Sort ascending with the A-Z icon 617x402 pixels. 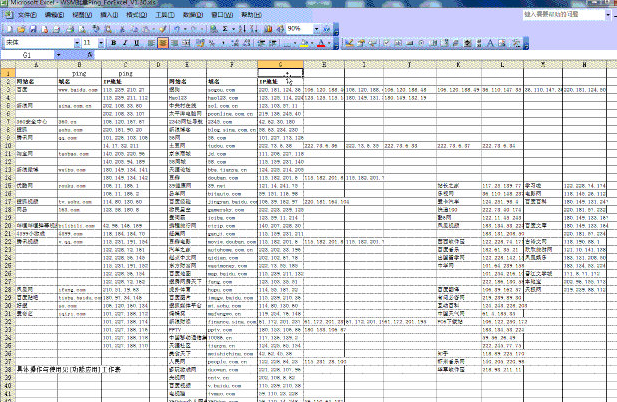242,29
